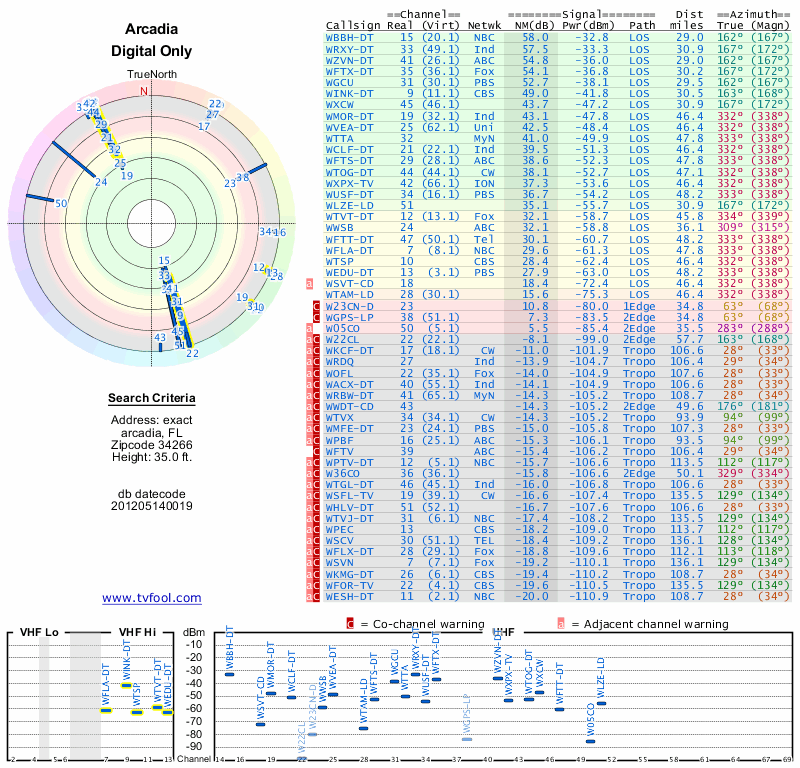Click the WRBW-DT callsign

coord(349,395)
